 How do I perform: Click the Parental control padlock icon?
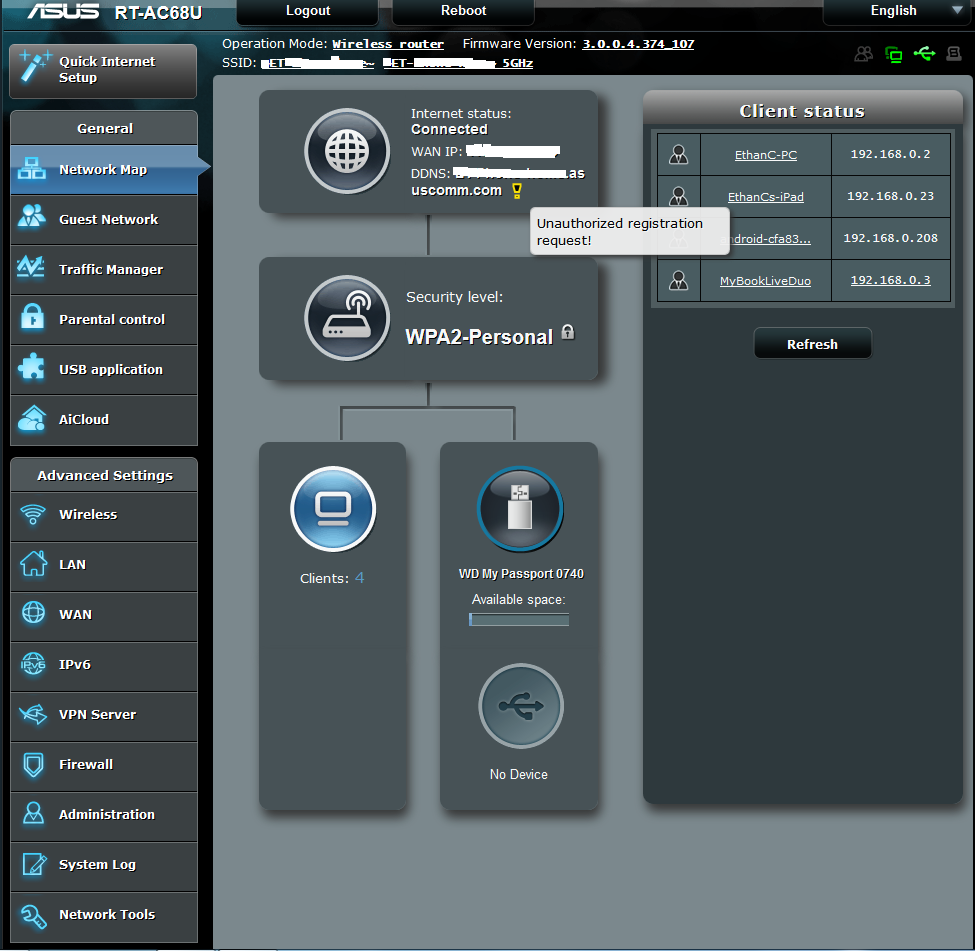click(32, 317)
